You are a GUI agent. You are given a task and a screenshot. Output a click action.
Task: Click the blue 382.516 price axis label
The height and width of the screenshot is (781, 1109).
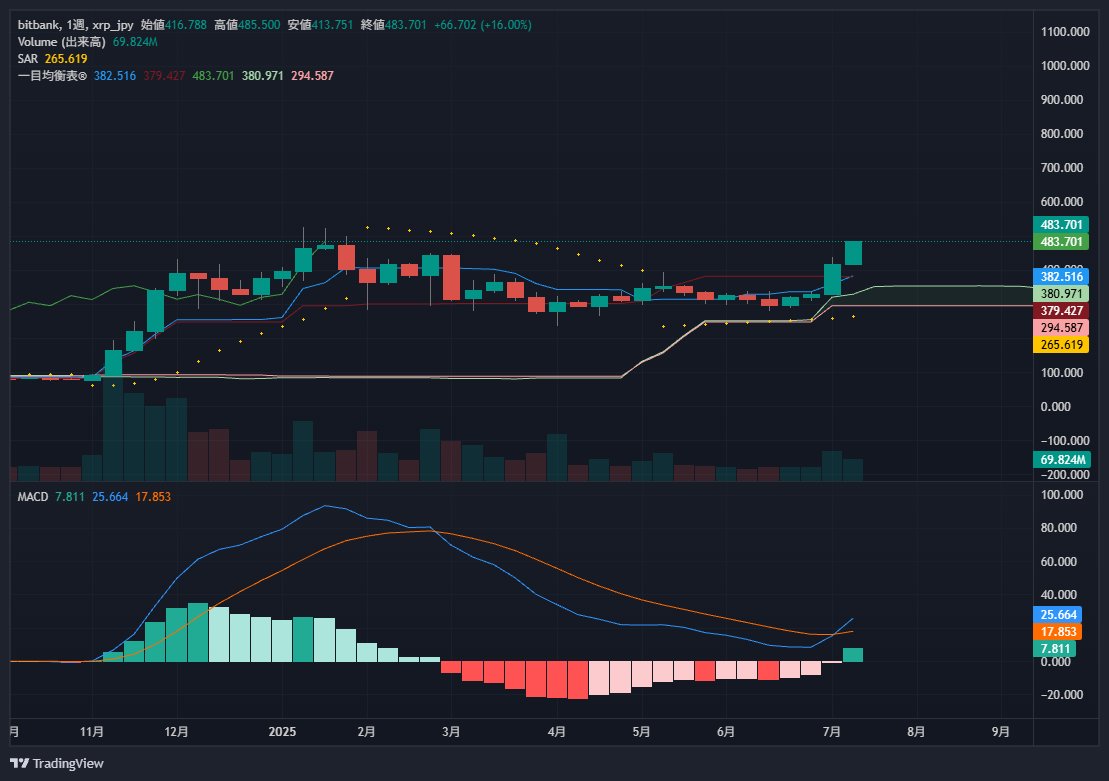pyautogui.click(x=1061, y=277)
